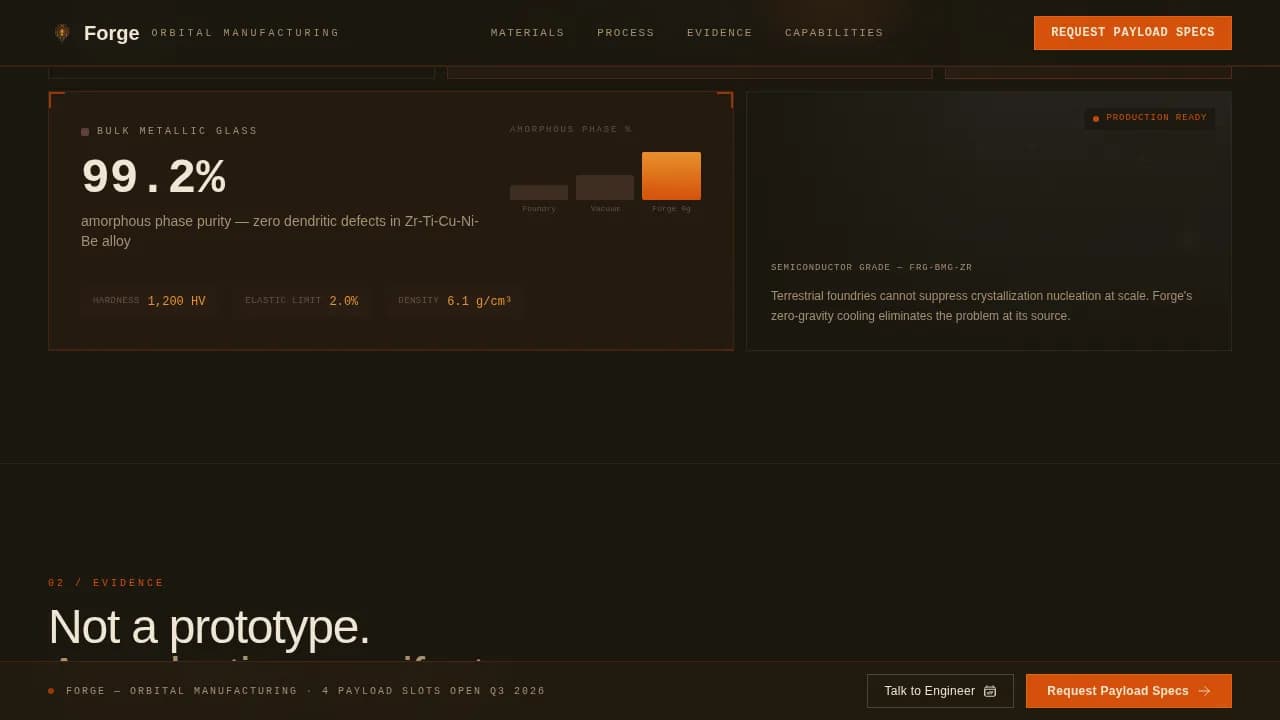This screenshot has height=720, width=1280.
Task: Jump to Evidence in the navigation
Action: 719,33
